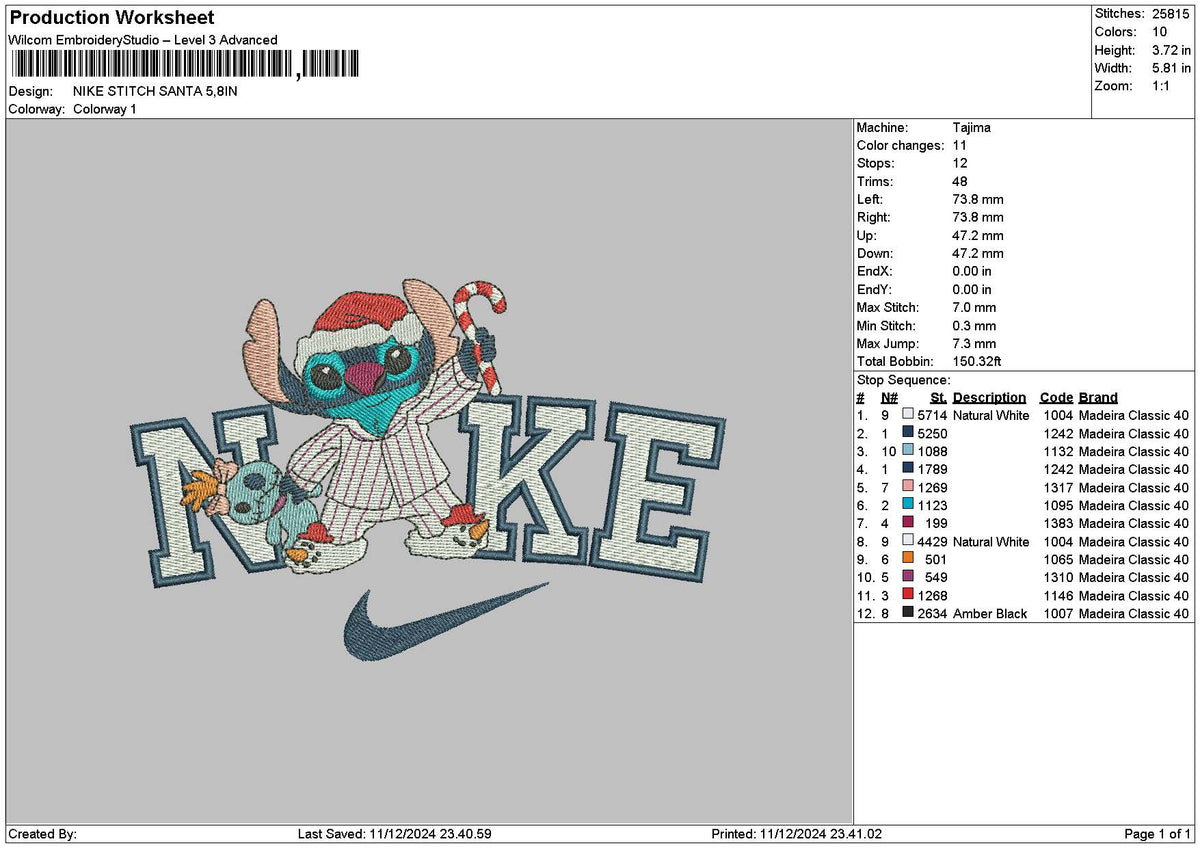Click stitch count "2634" in stop 12
1200x848 pixels.
pos(932,613)
